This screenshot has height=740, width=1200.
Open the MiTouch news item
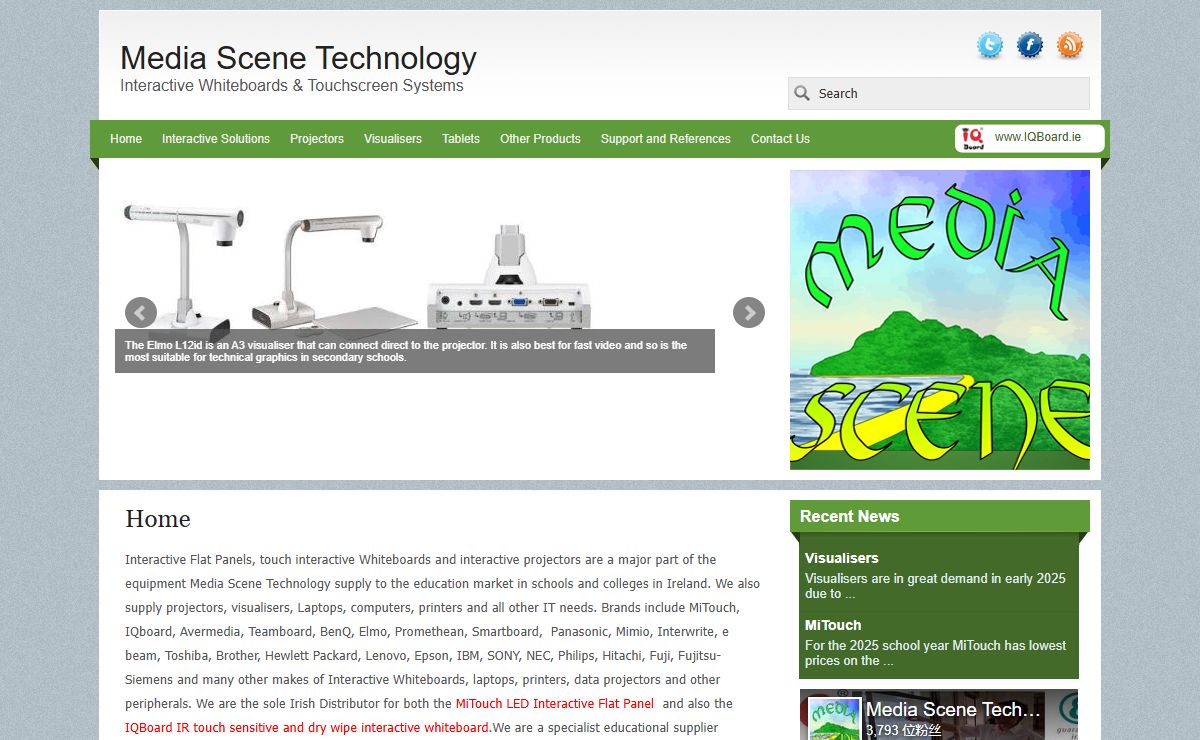833,625
